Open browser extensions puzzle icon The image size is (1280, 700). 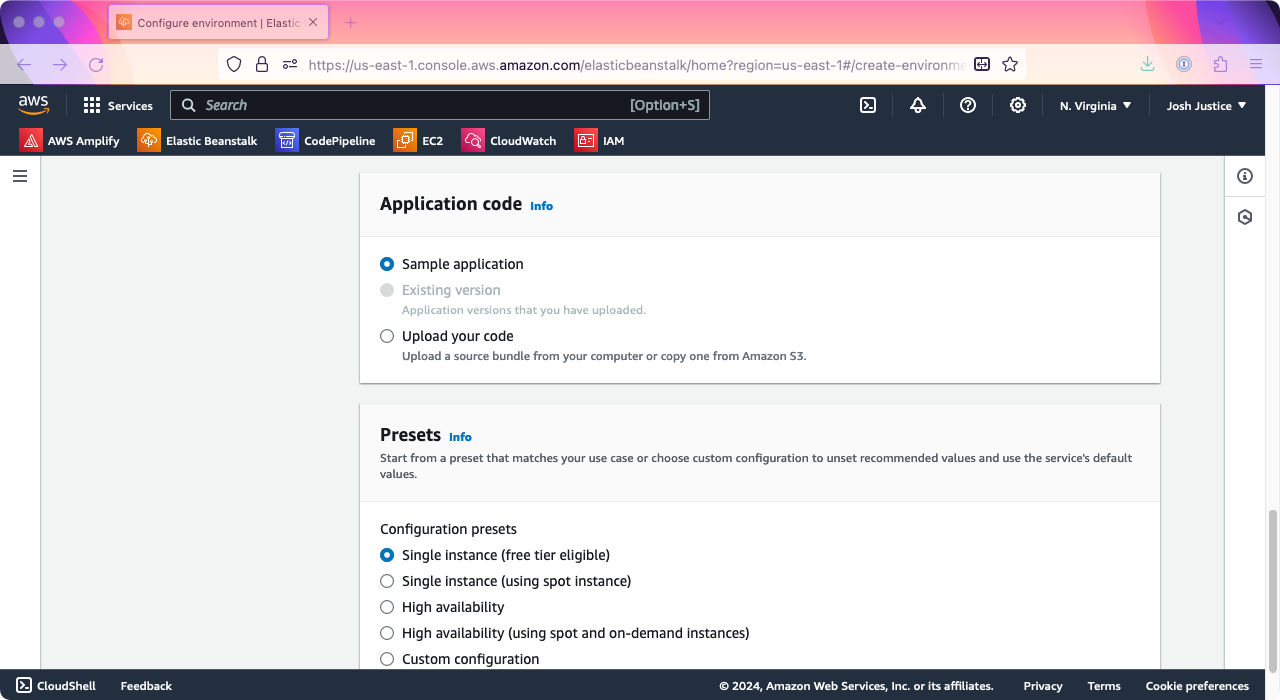pyautogui.click(x=1220, y=64)
